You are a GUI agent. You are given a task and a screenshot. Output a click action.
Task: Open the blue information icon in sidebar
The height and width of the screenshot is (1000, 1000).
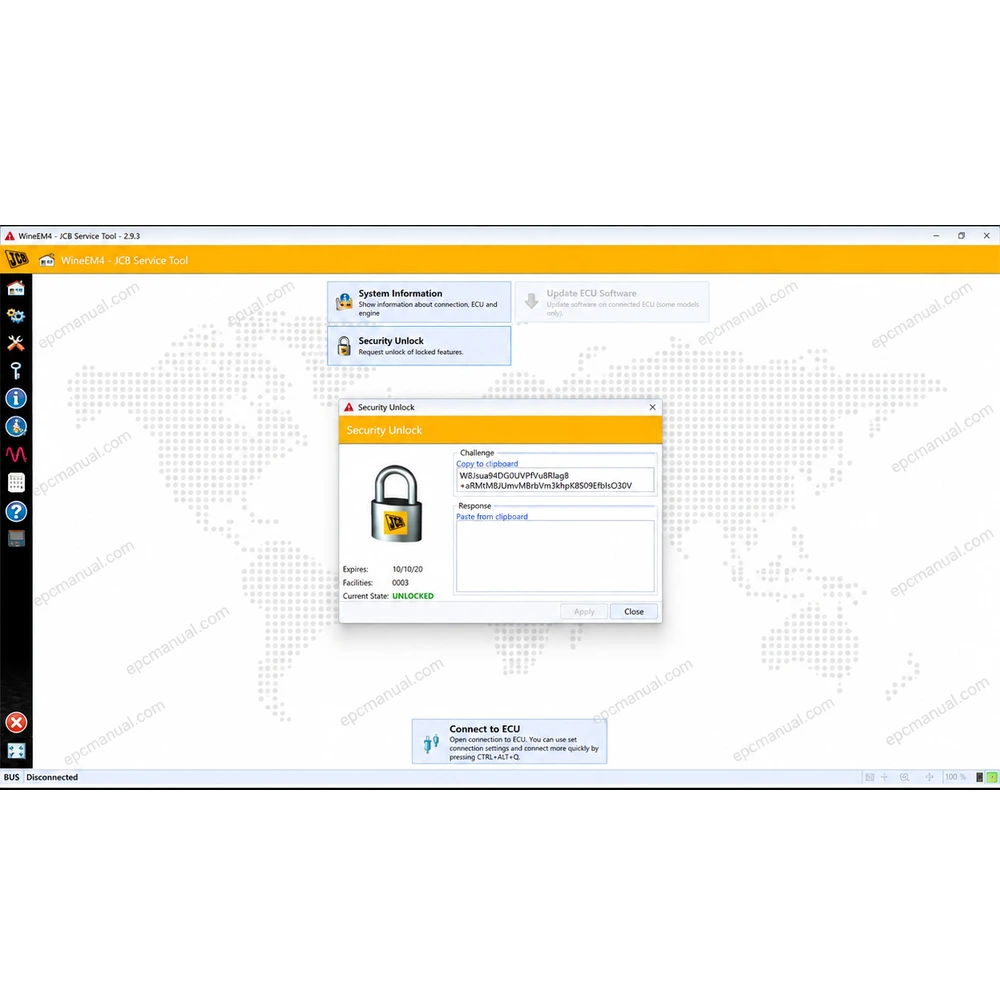click(16, 399)
